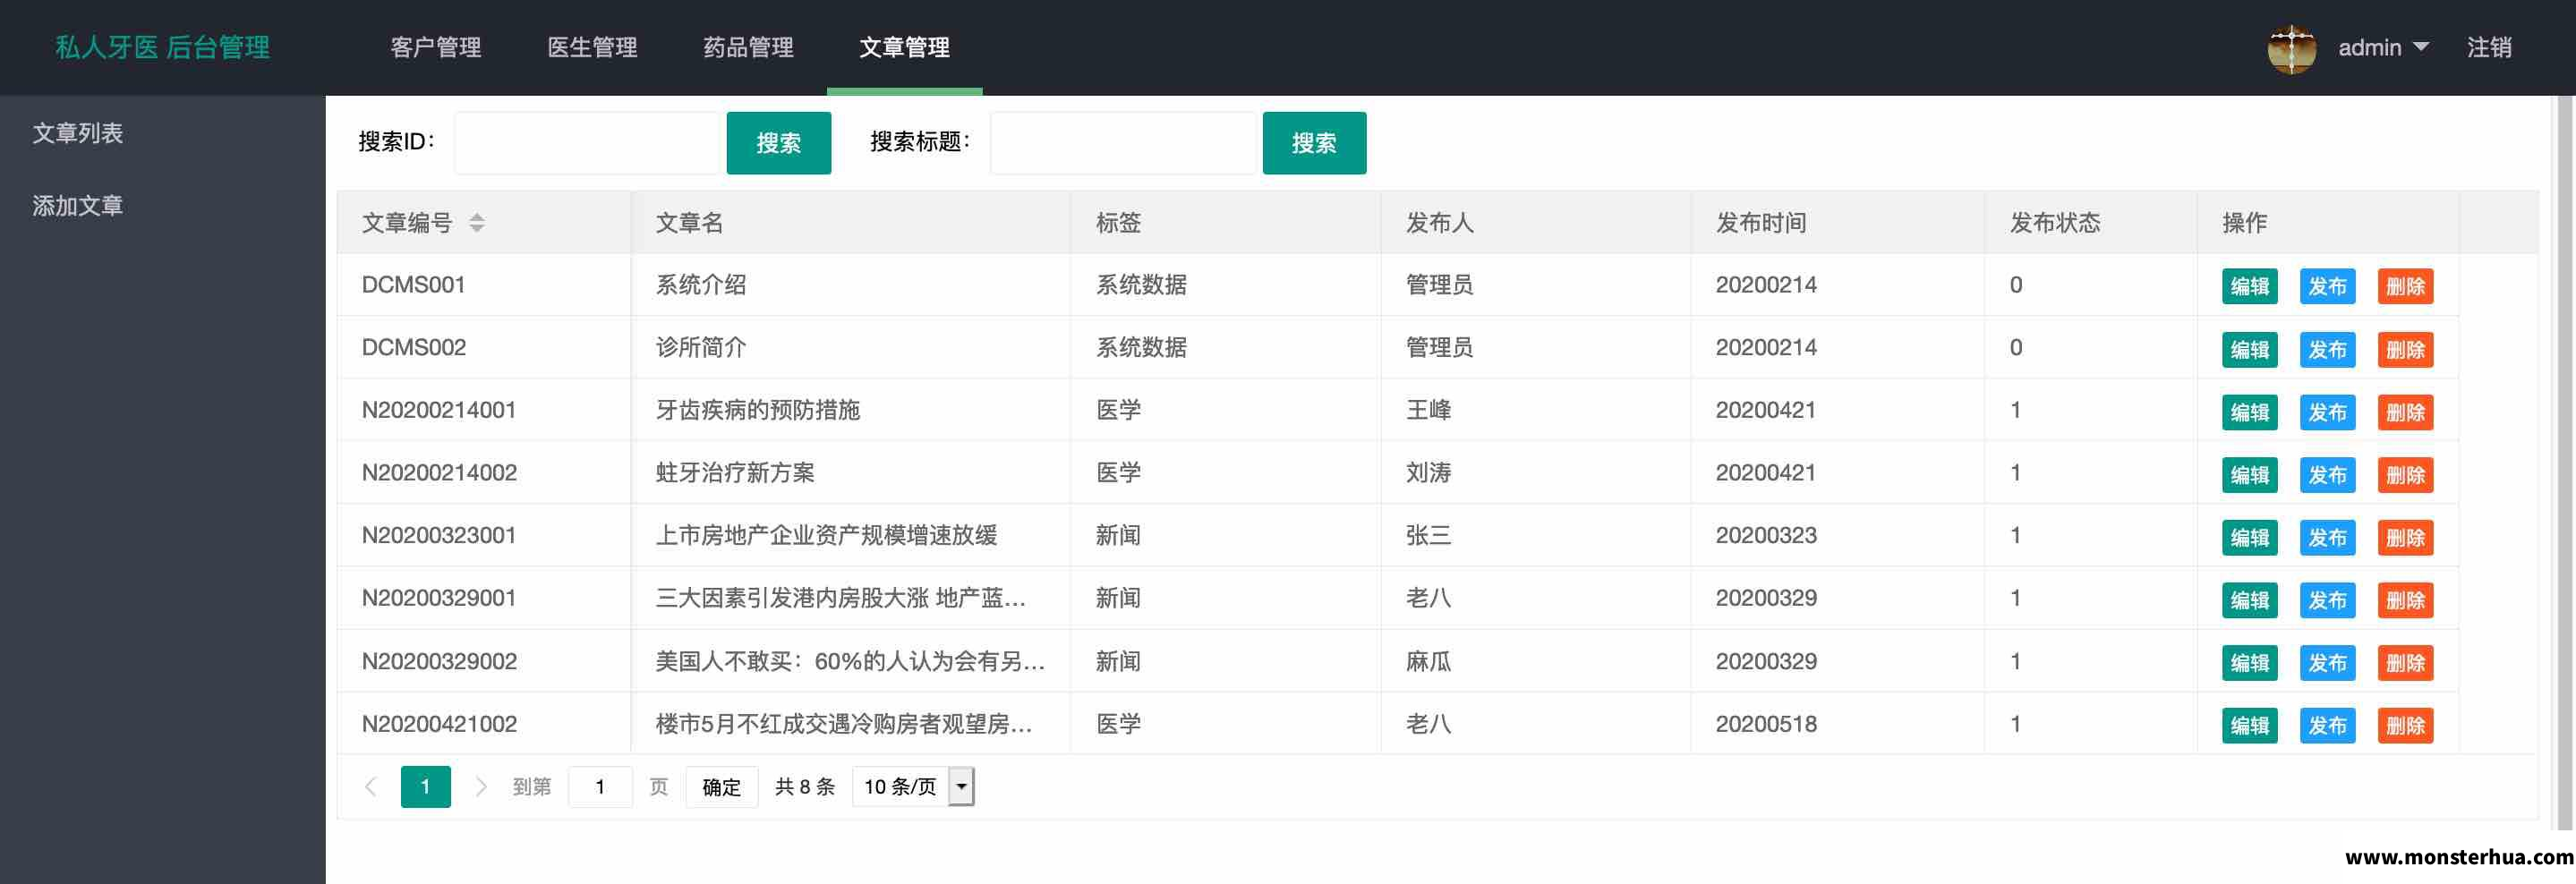Click 搜索 button next to 搜索ID field
This screenshot has height=884, width=2576.
tap(779, 143)
